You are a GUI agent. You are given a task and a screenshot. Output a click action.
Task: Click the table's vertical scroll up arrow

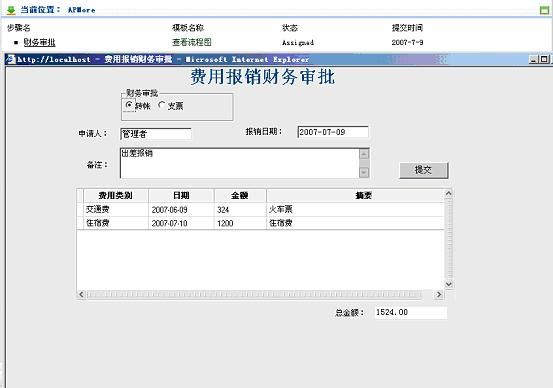point(449,193)
